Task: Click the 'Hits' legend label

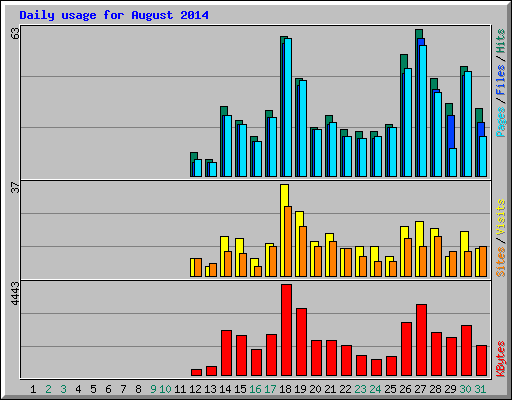Action: (500, 41)
